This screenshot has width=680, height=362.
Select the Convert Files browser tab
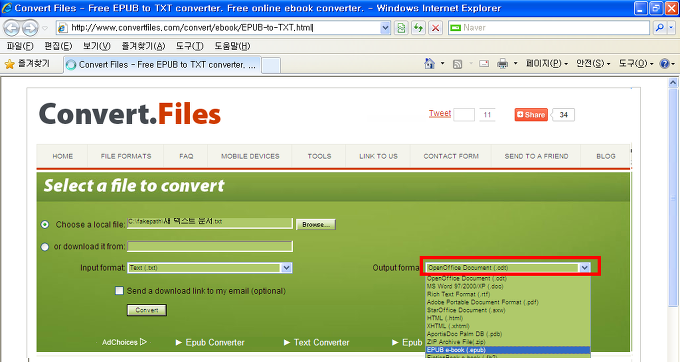pyautogui.click(x=163, y=65)
